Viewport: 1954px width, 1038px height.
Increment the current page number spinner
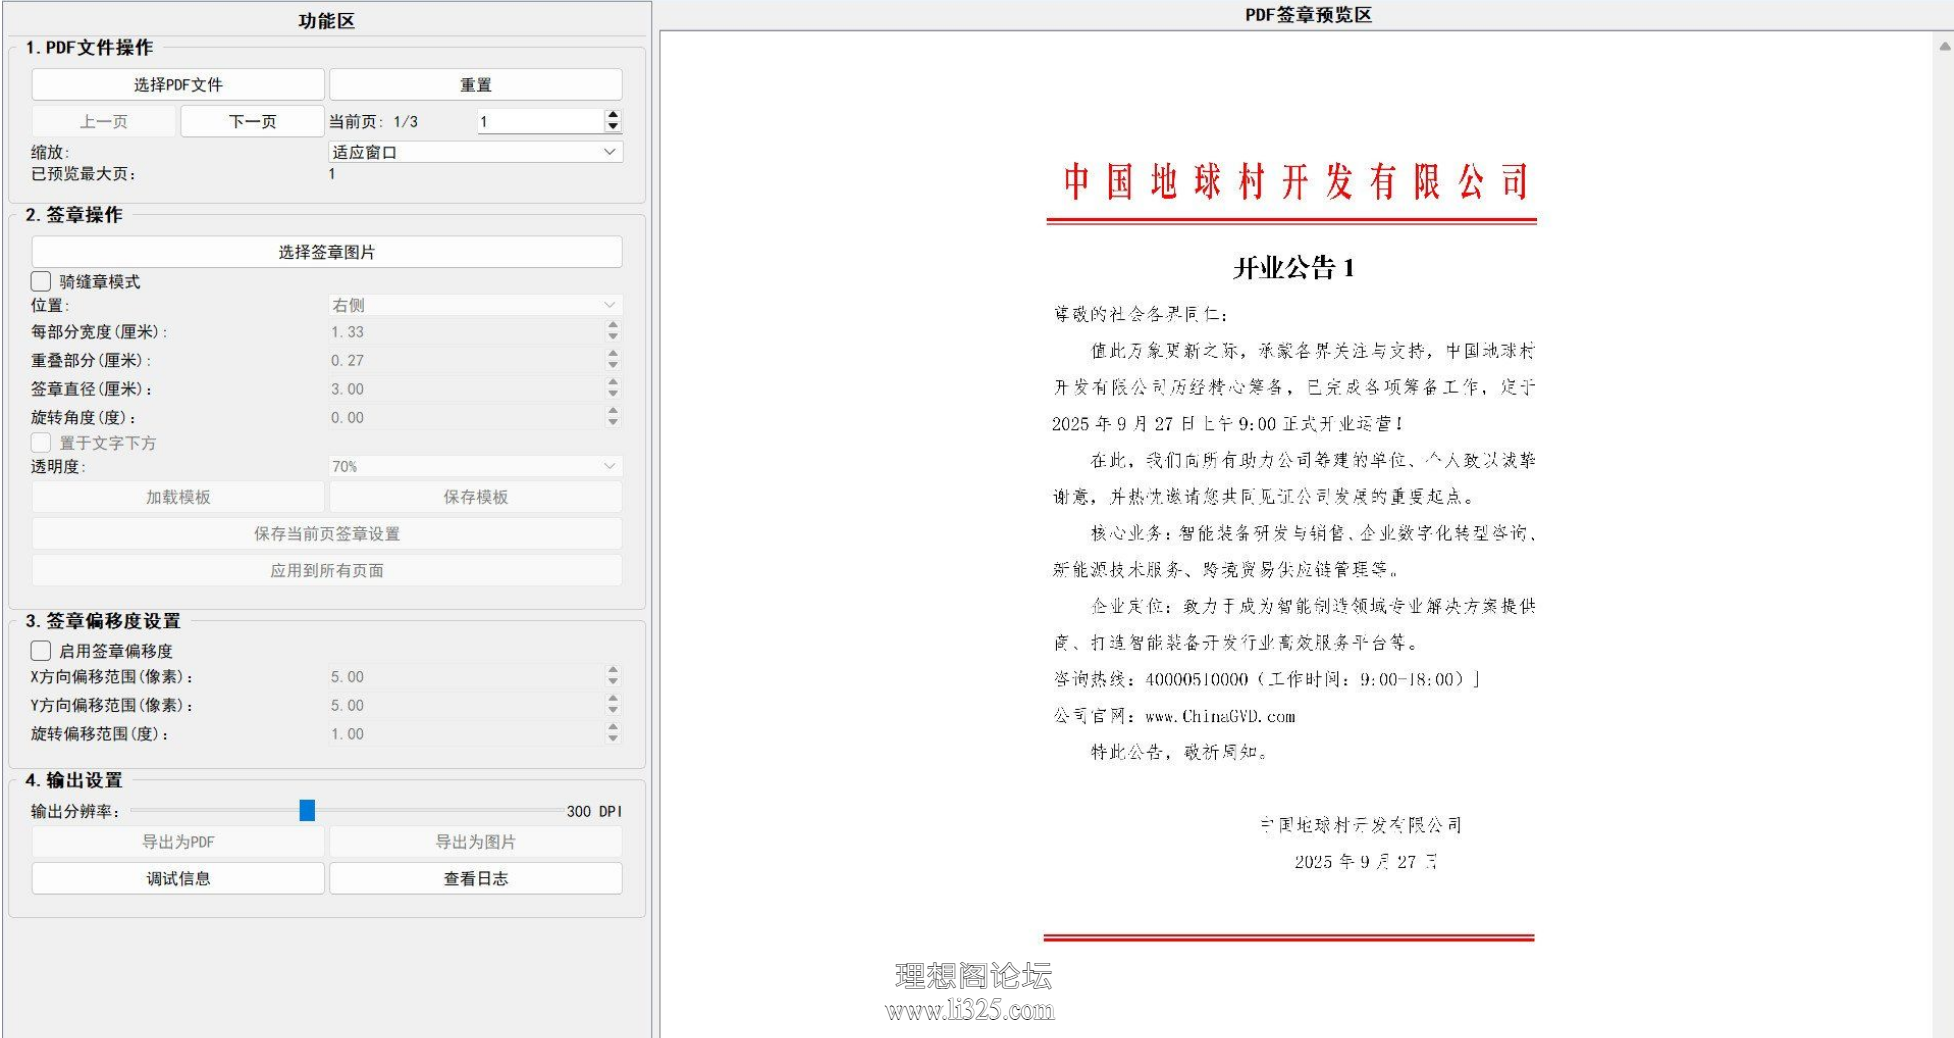tap(613, 115)
